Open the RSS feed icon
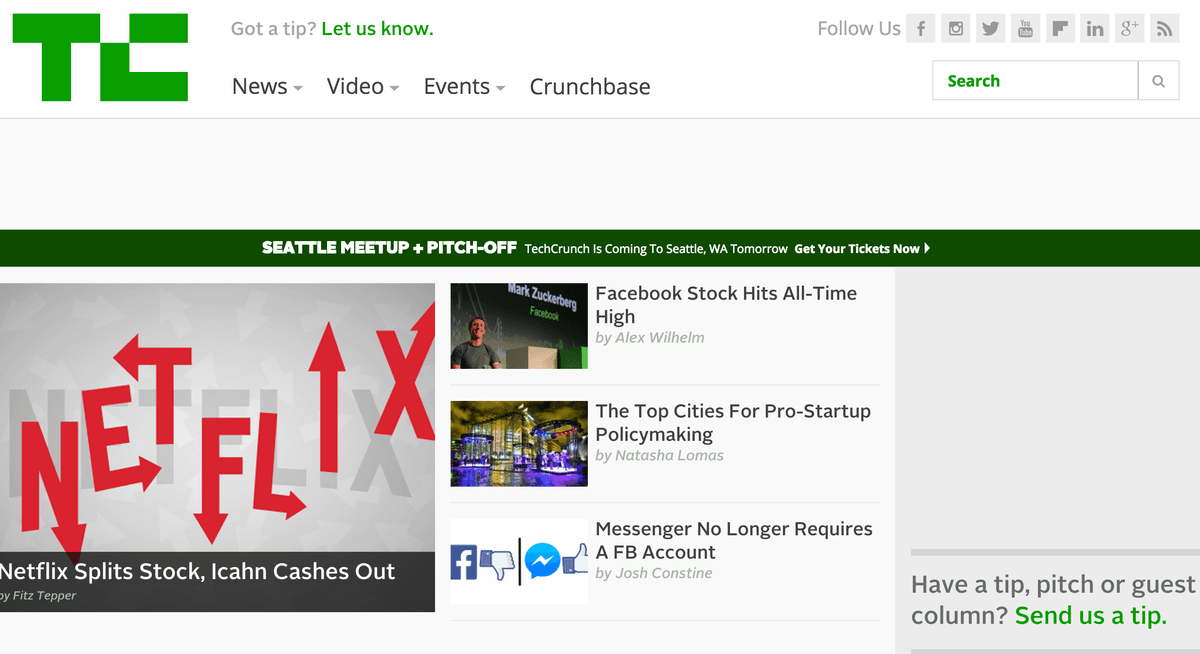The image size is (1200, 654). (1164, 29)
